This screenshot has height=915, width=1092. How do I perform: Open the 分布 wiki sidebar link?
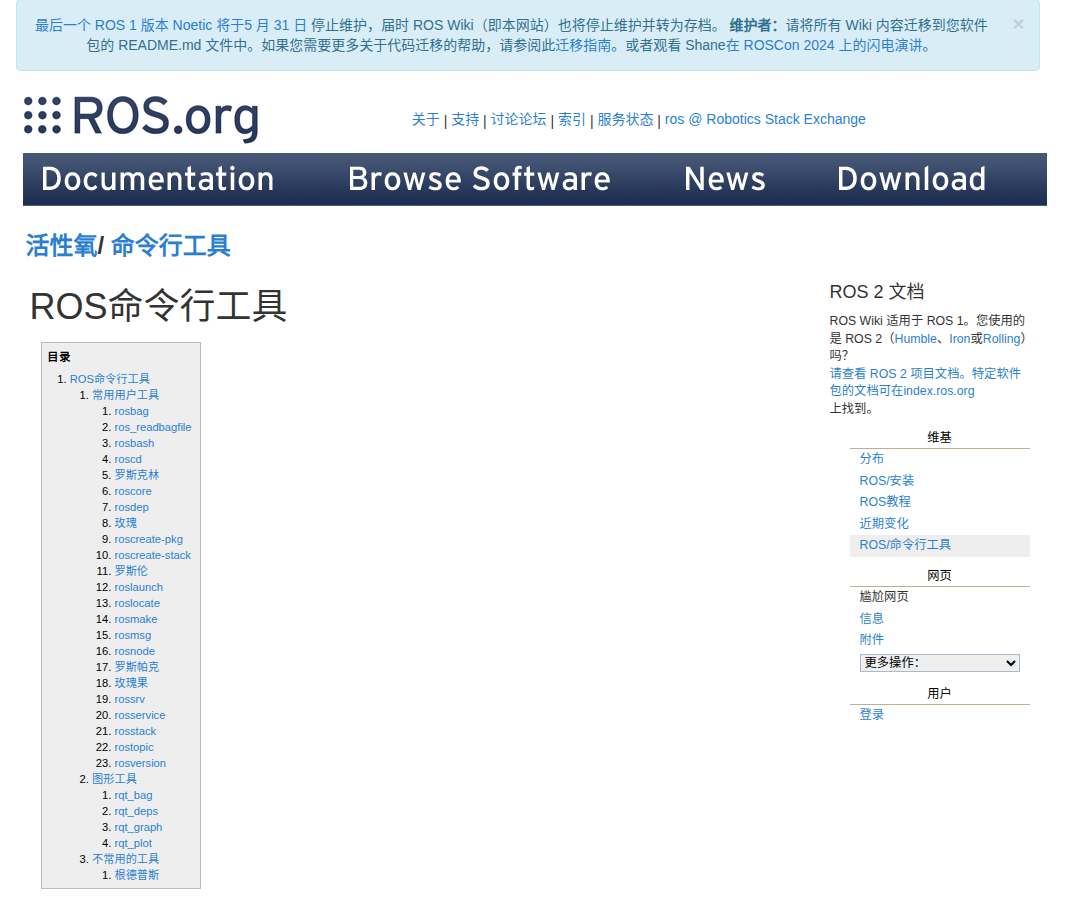(x=871, y=458)
